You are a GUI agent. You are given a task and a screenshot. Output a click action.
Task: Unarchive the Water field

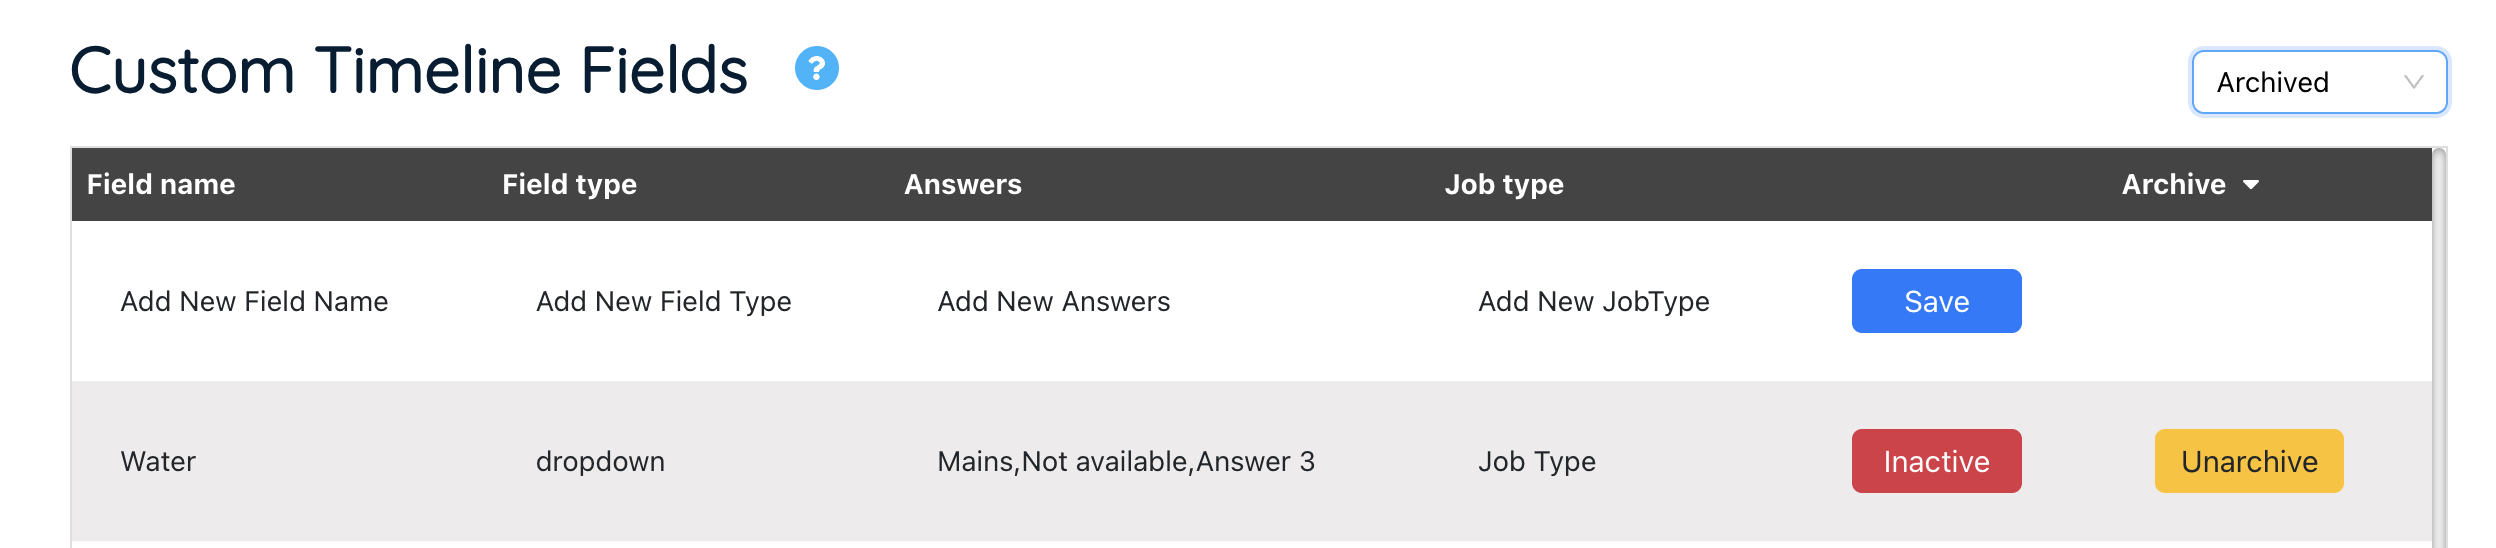2248,461
